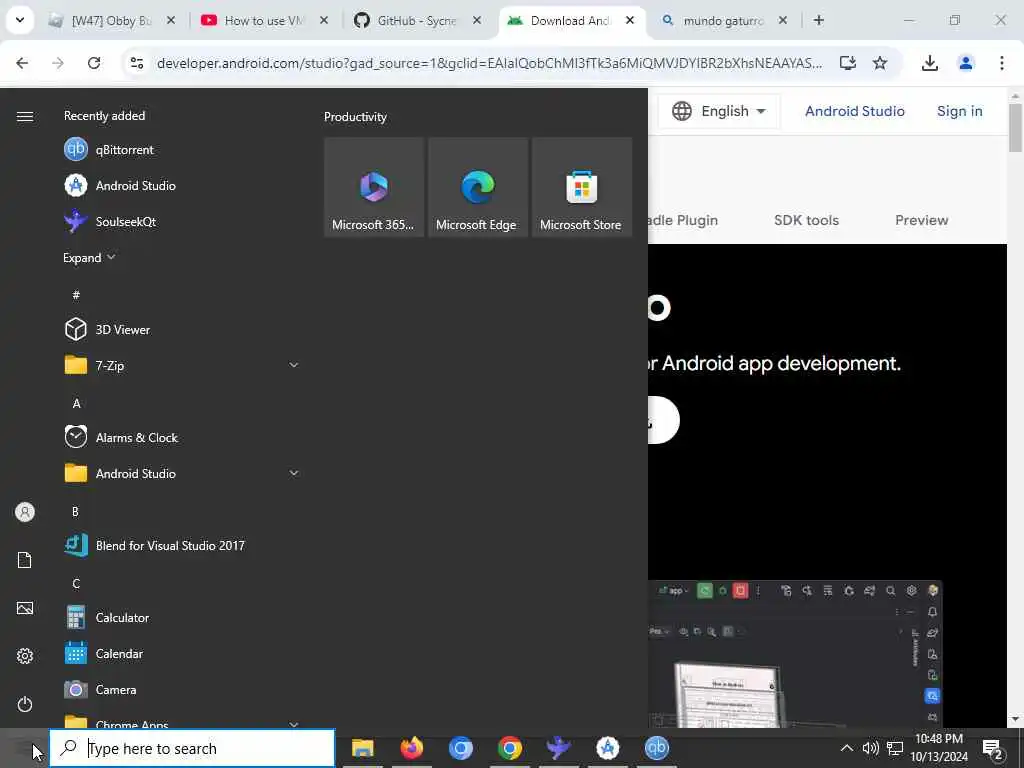The height and width of the screenshot is (768, 1024).
Task: Open the Microsoft 365 tile
Action: pyautogui.click(x=374, y=187)
